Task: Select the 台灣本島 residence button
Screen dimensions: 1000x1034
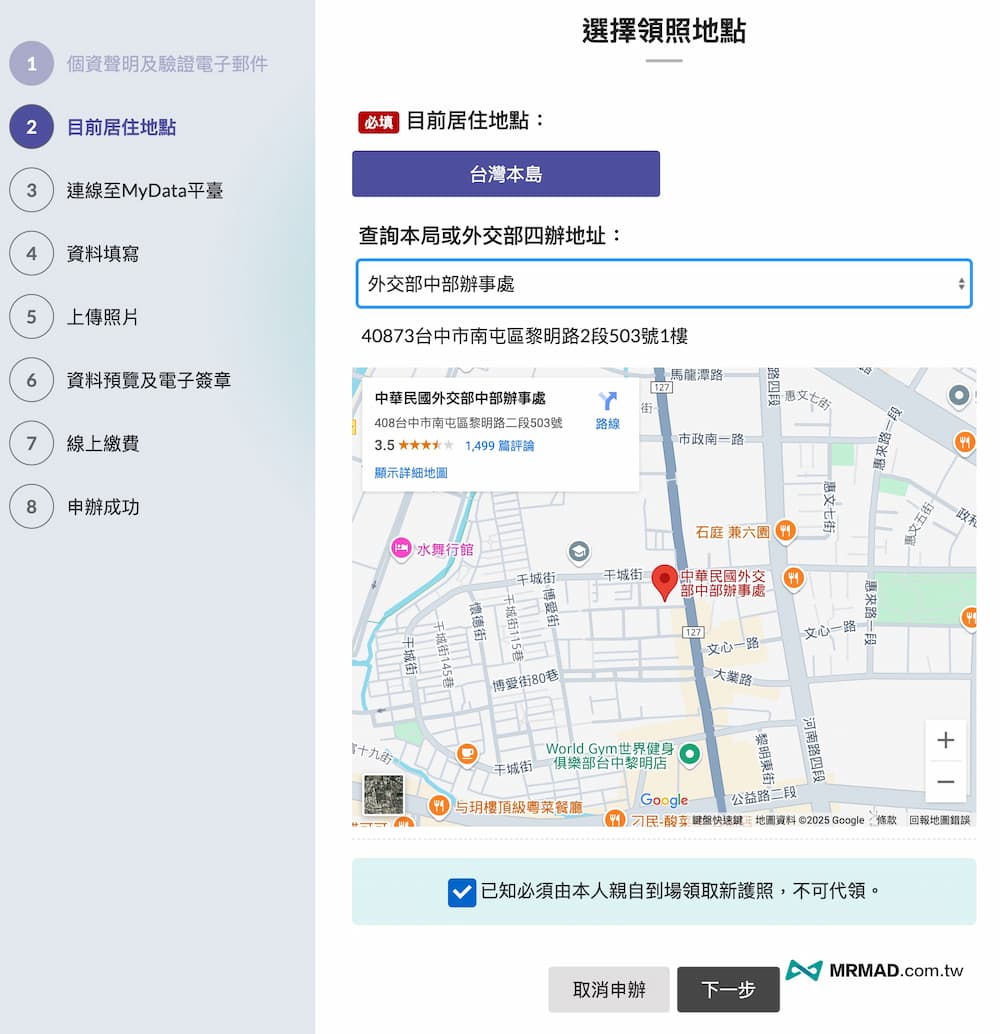Action: (506, 174)
